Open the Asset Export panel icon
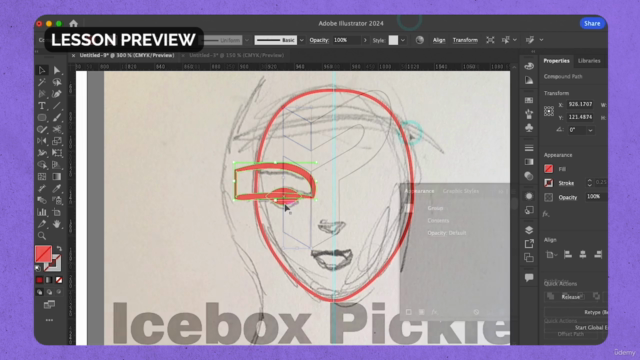The image size is (640, 360). (529, 244)
